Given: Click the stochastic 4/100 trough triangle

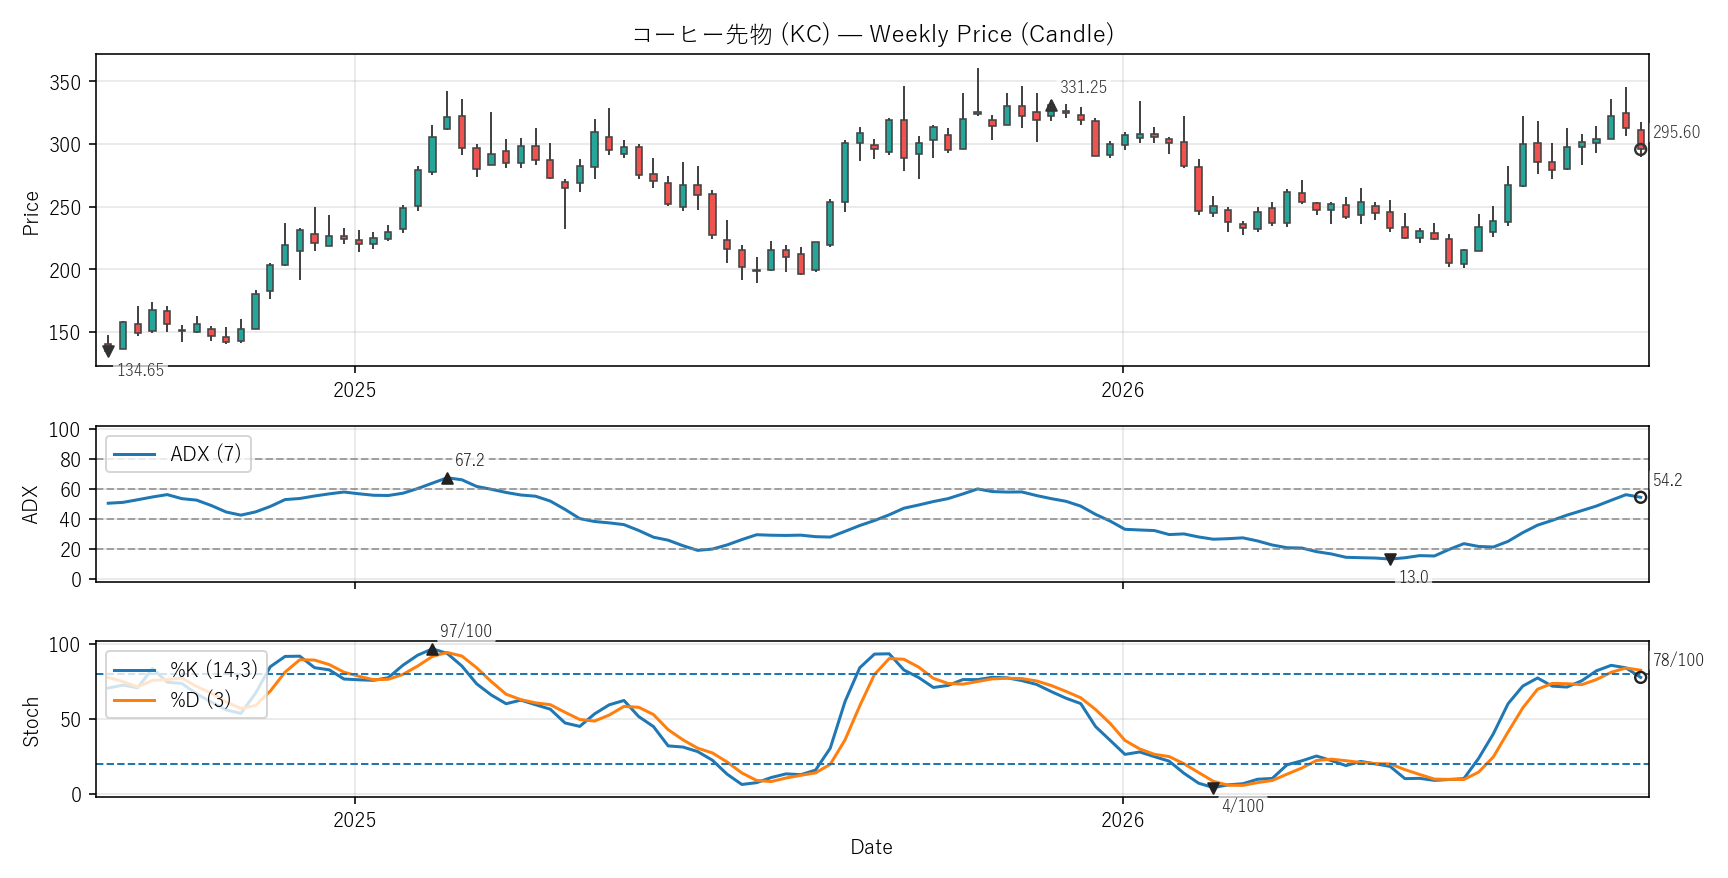Looking at the screenshot, I should click(1213, 788).
